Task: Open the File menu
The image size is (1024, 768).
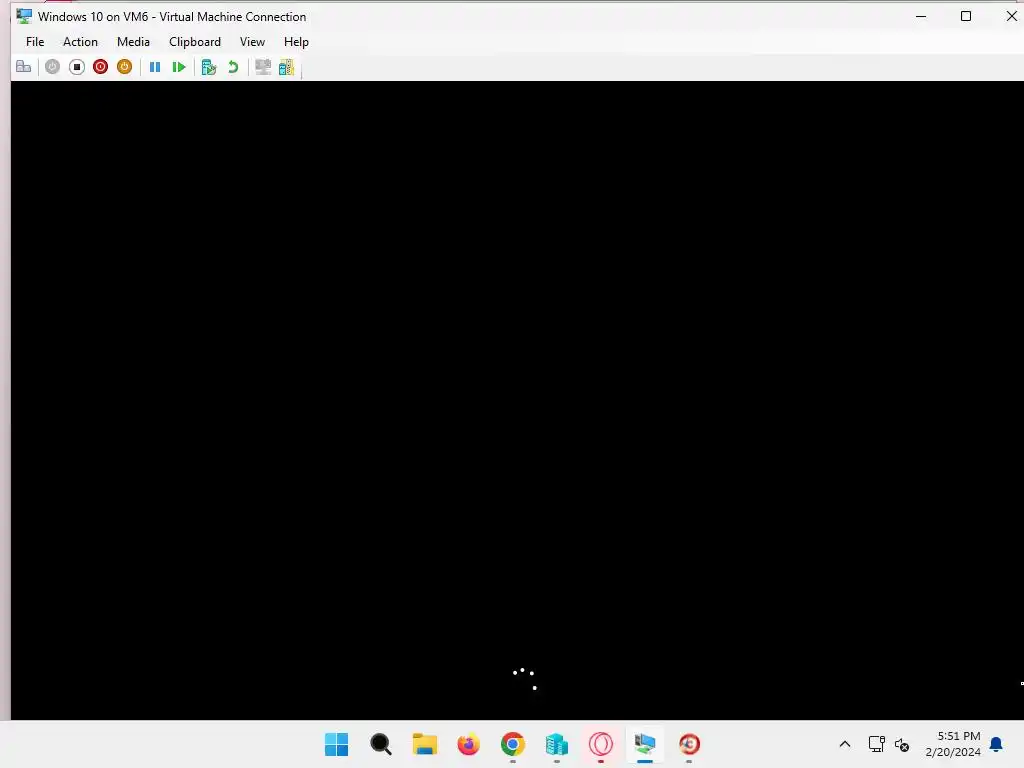Action: click(35, 42)
